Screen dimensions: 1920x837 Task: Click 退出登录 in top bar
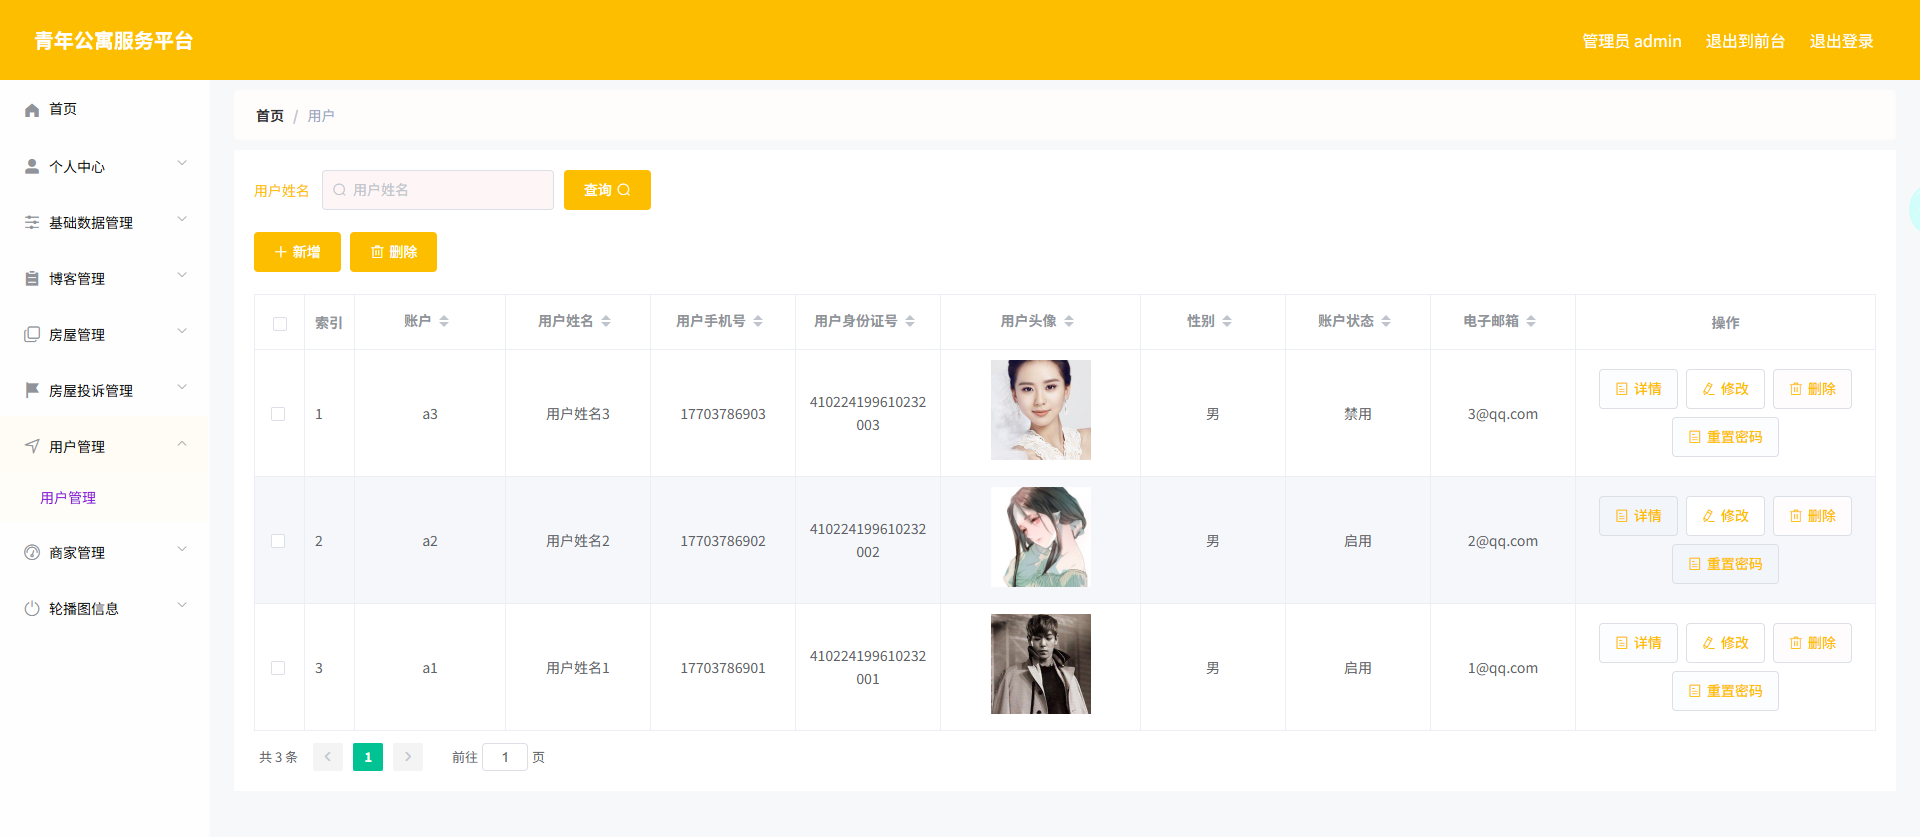[1841, 41]
